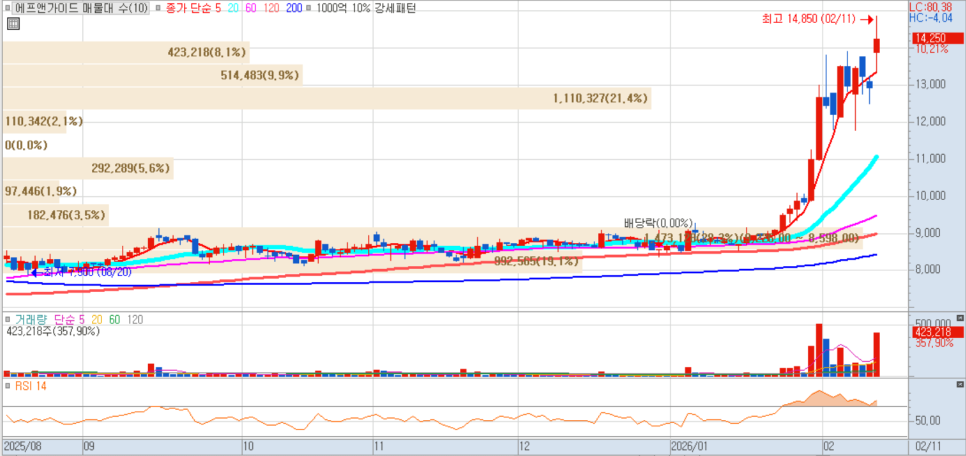Open the data grid table icon
Screen dimensions: 966x456
tap(13, 24)
